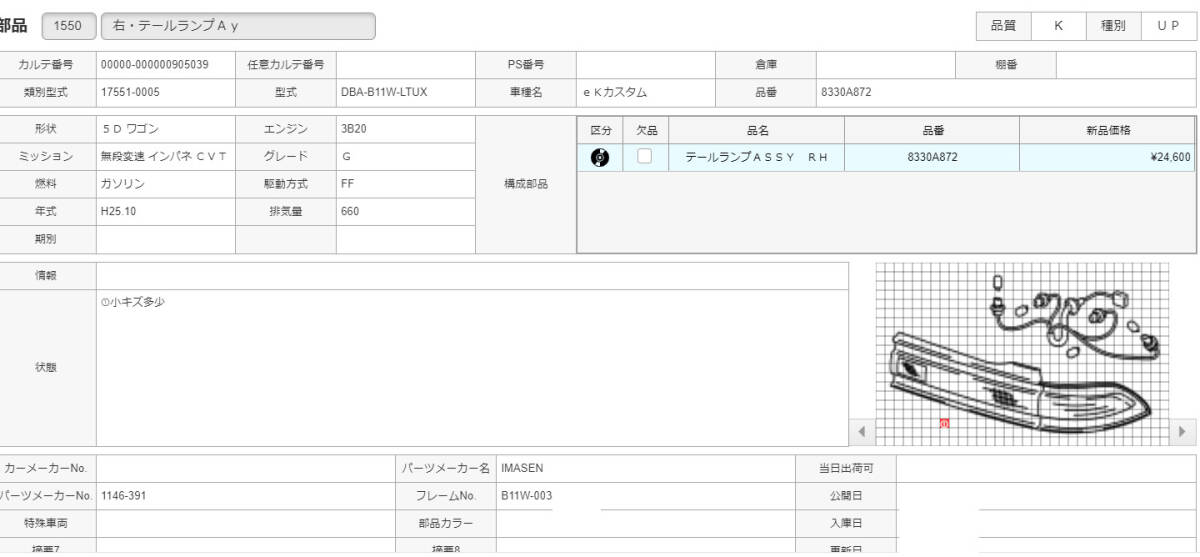The width and height of the screenshot is (1200, 557).
Task: Click the empty 部品カラー field
Action: point(646,523)
